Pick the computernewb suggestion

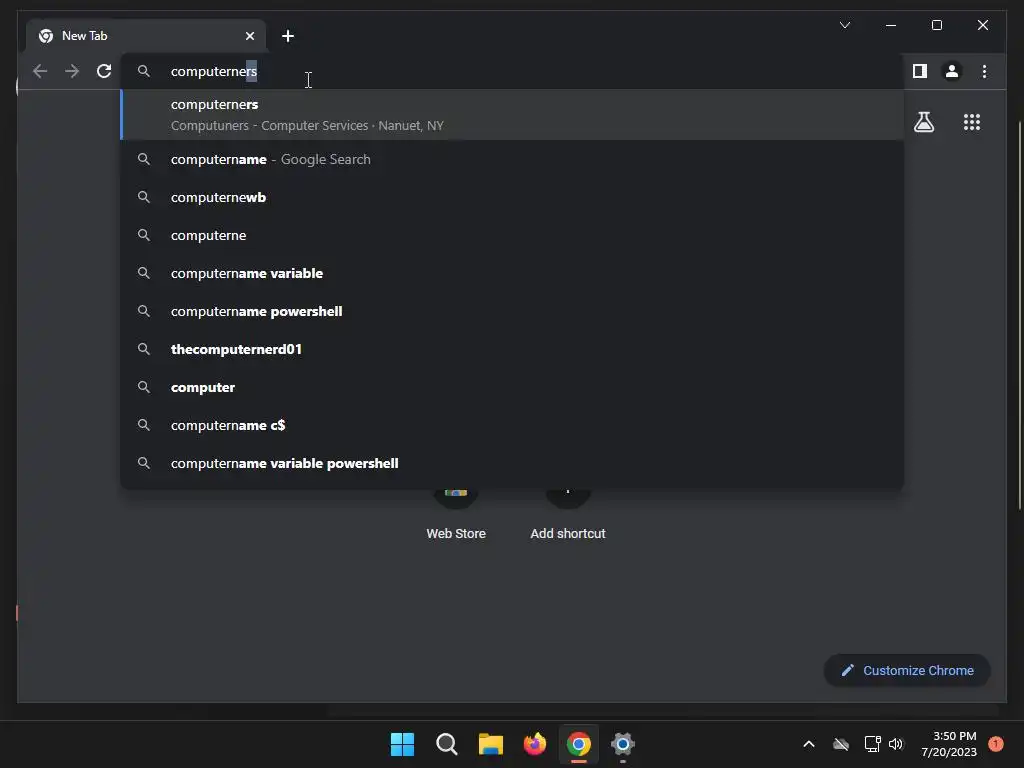[x=513, y=197]
